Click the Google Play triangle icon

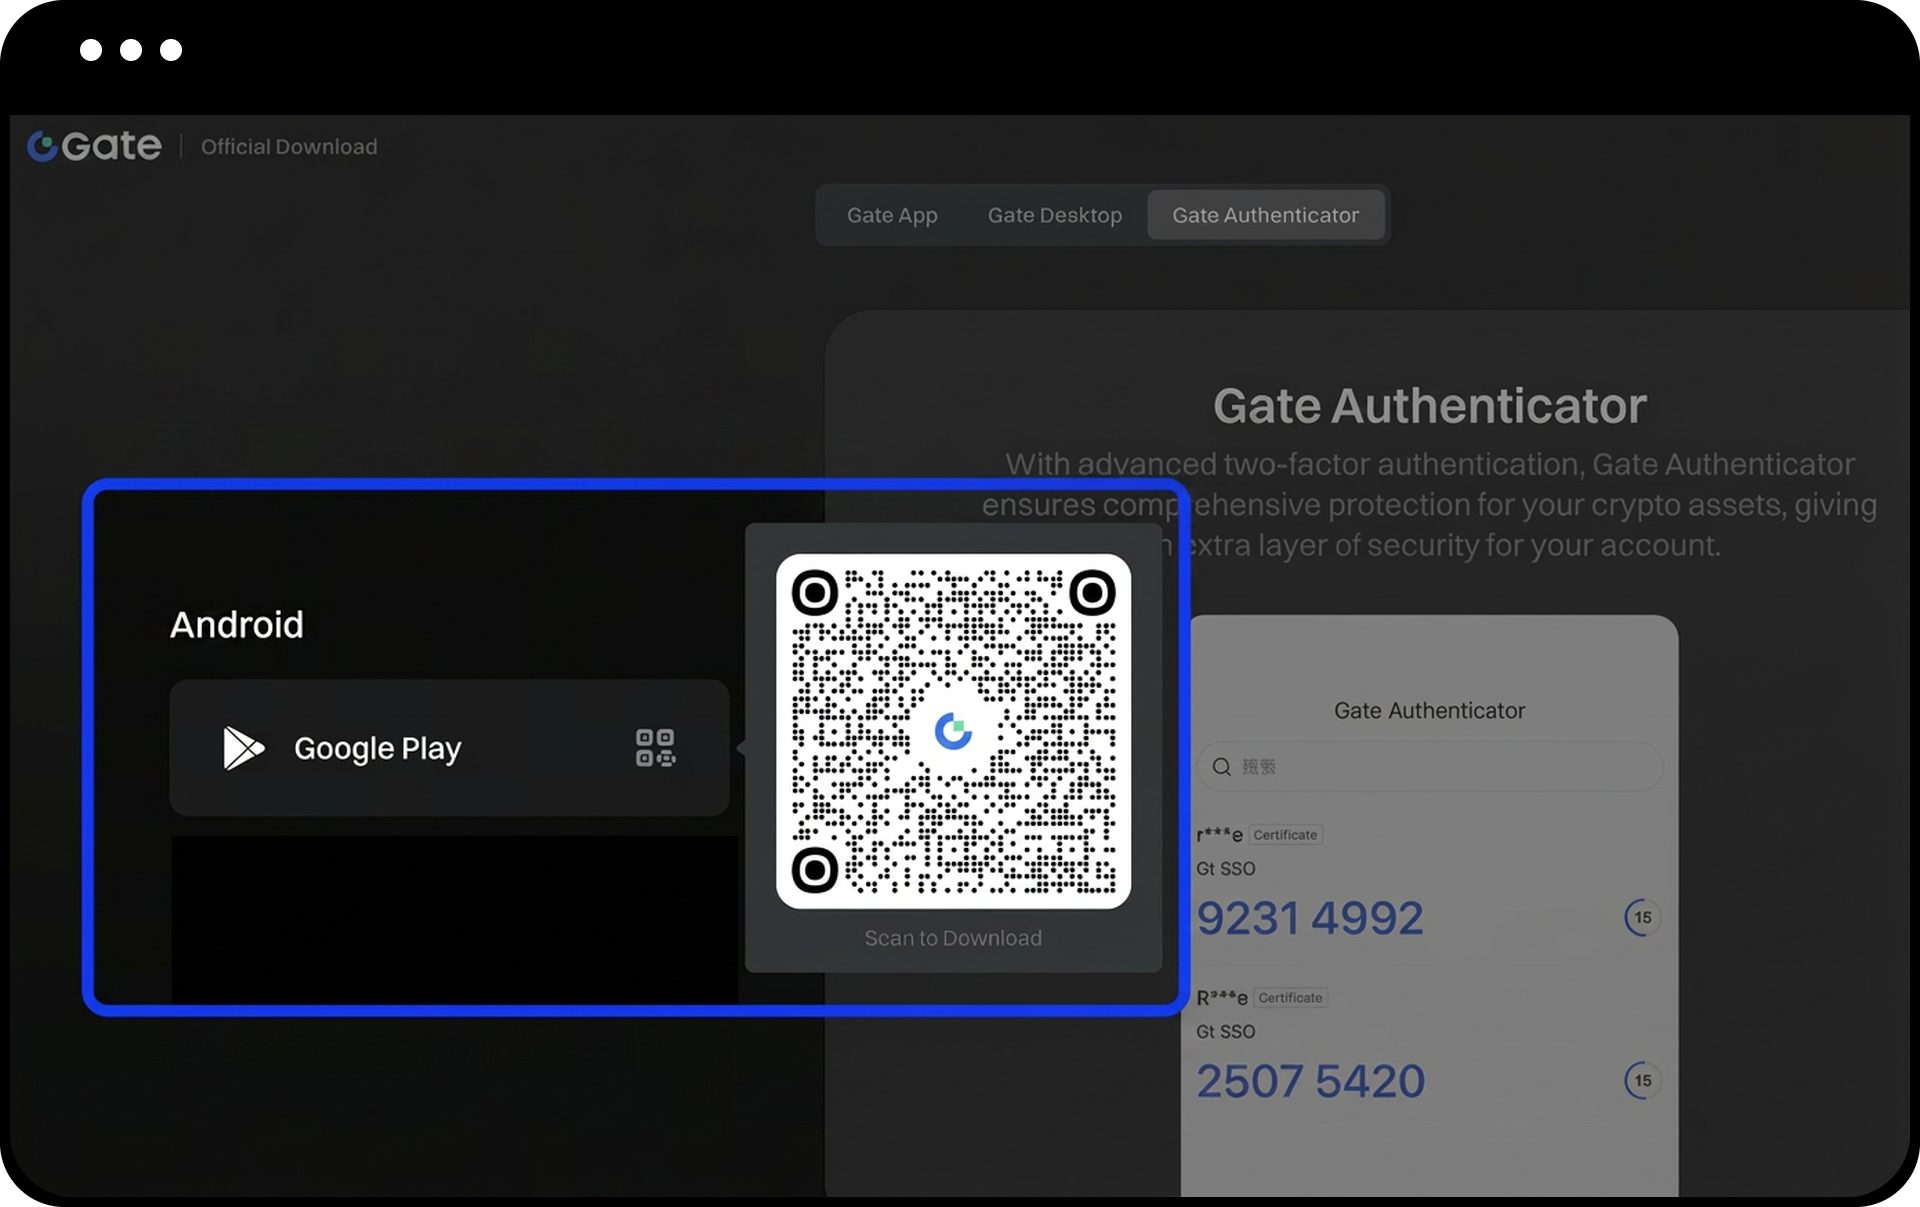pos(243,748)
